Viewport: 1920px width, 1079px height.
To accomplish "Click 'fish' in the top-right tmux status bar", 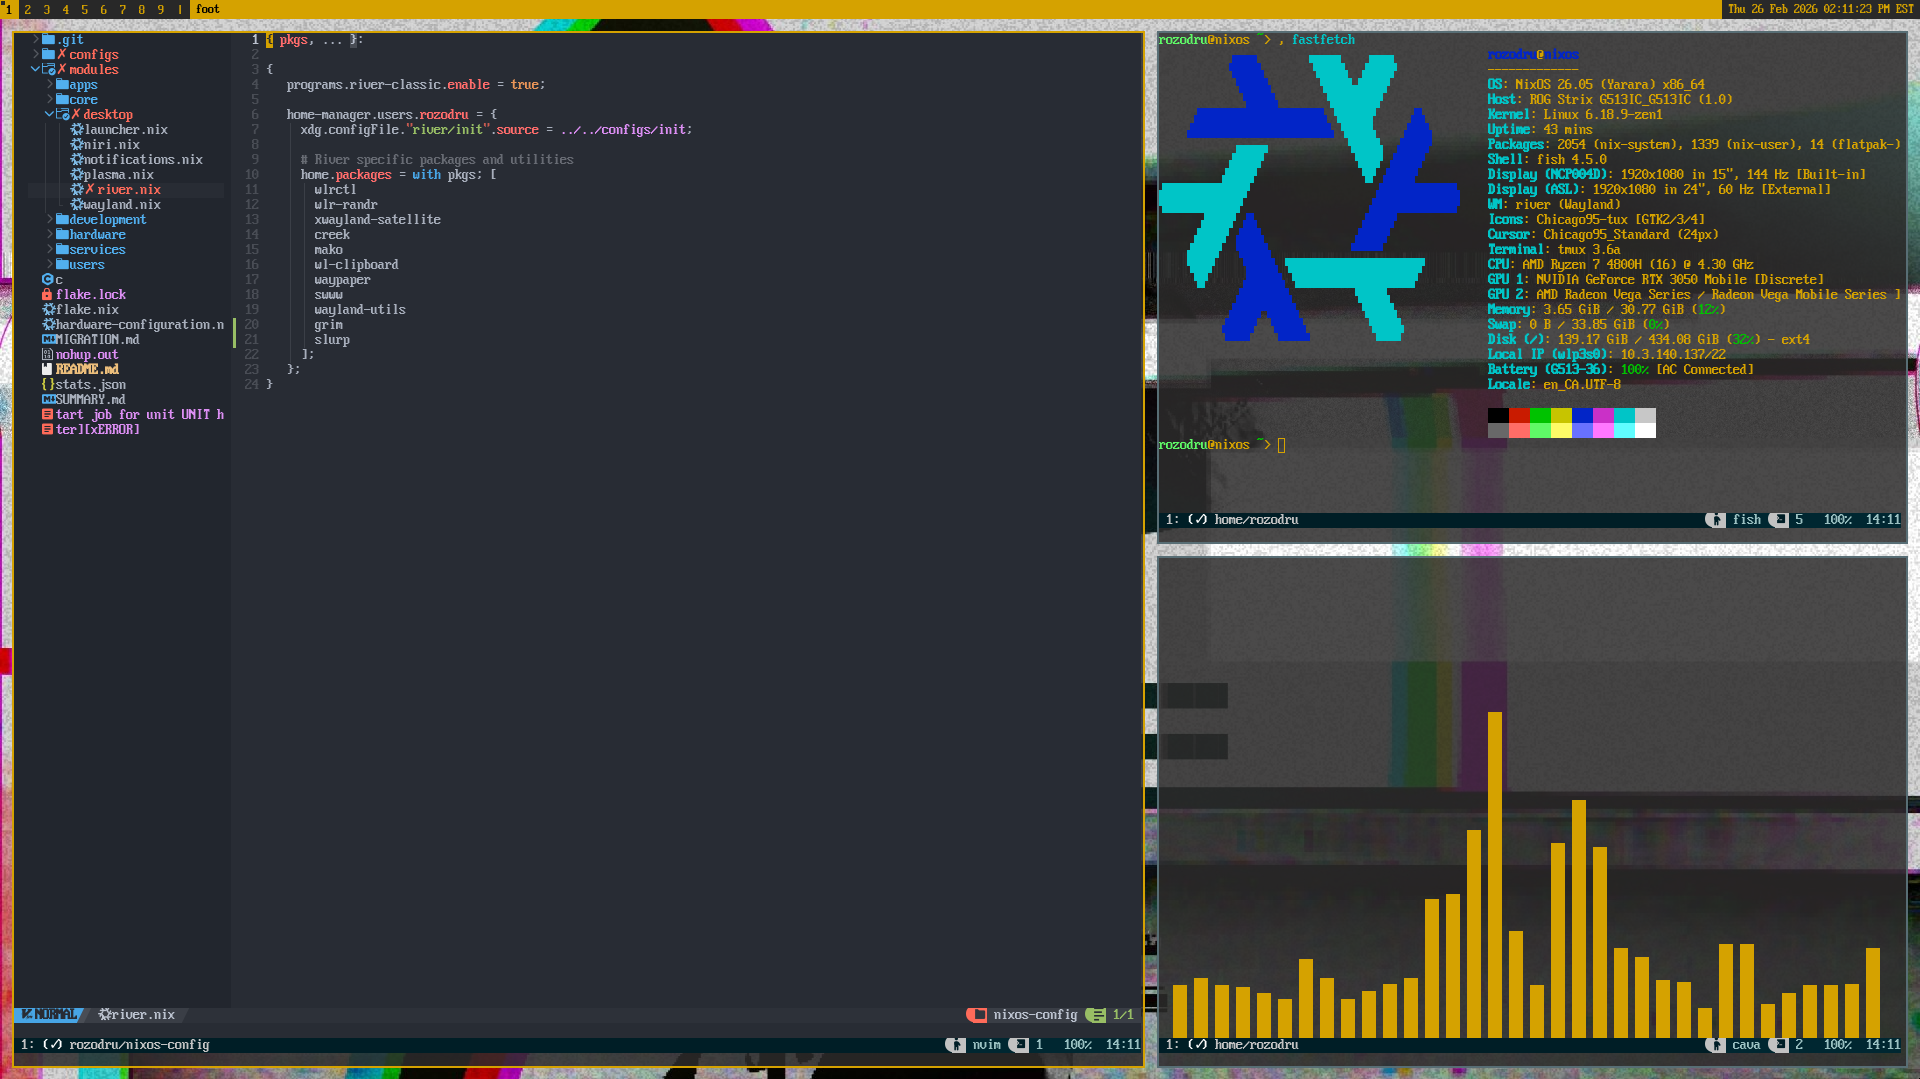I will point(1747,520).
